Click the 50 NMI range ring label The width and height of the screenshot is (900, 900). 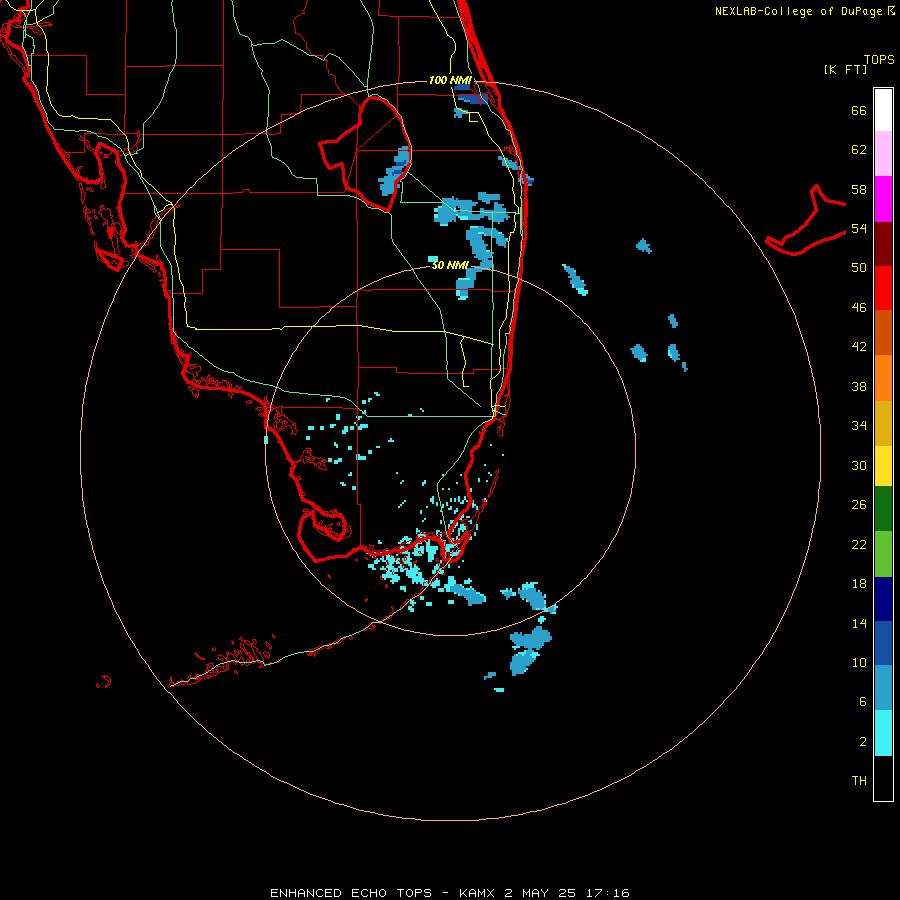(x=451, y=265)
